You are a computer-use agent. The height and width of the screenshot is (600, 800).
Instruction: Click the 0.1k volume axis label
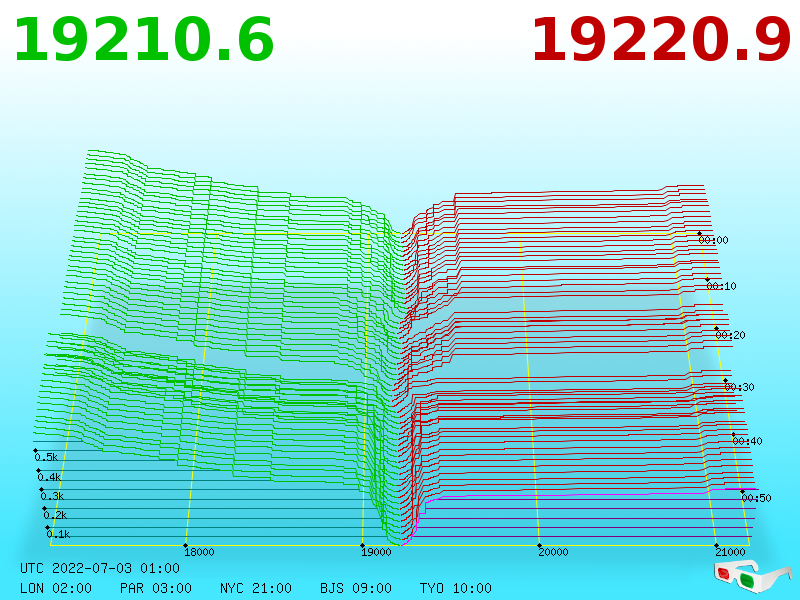(58, 534)
